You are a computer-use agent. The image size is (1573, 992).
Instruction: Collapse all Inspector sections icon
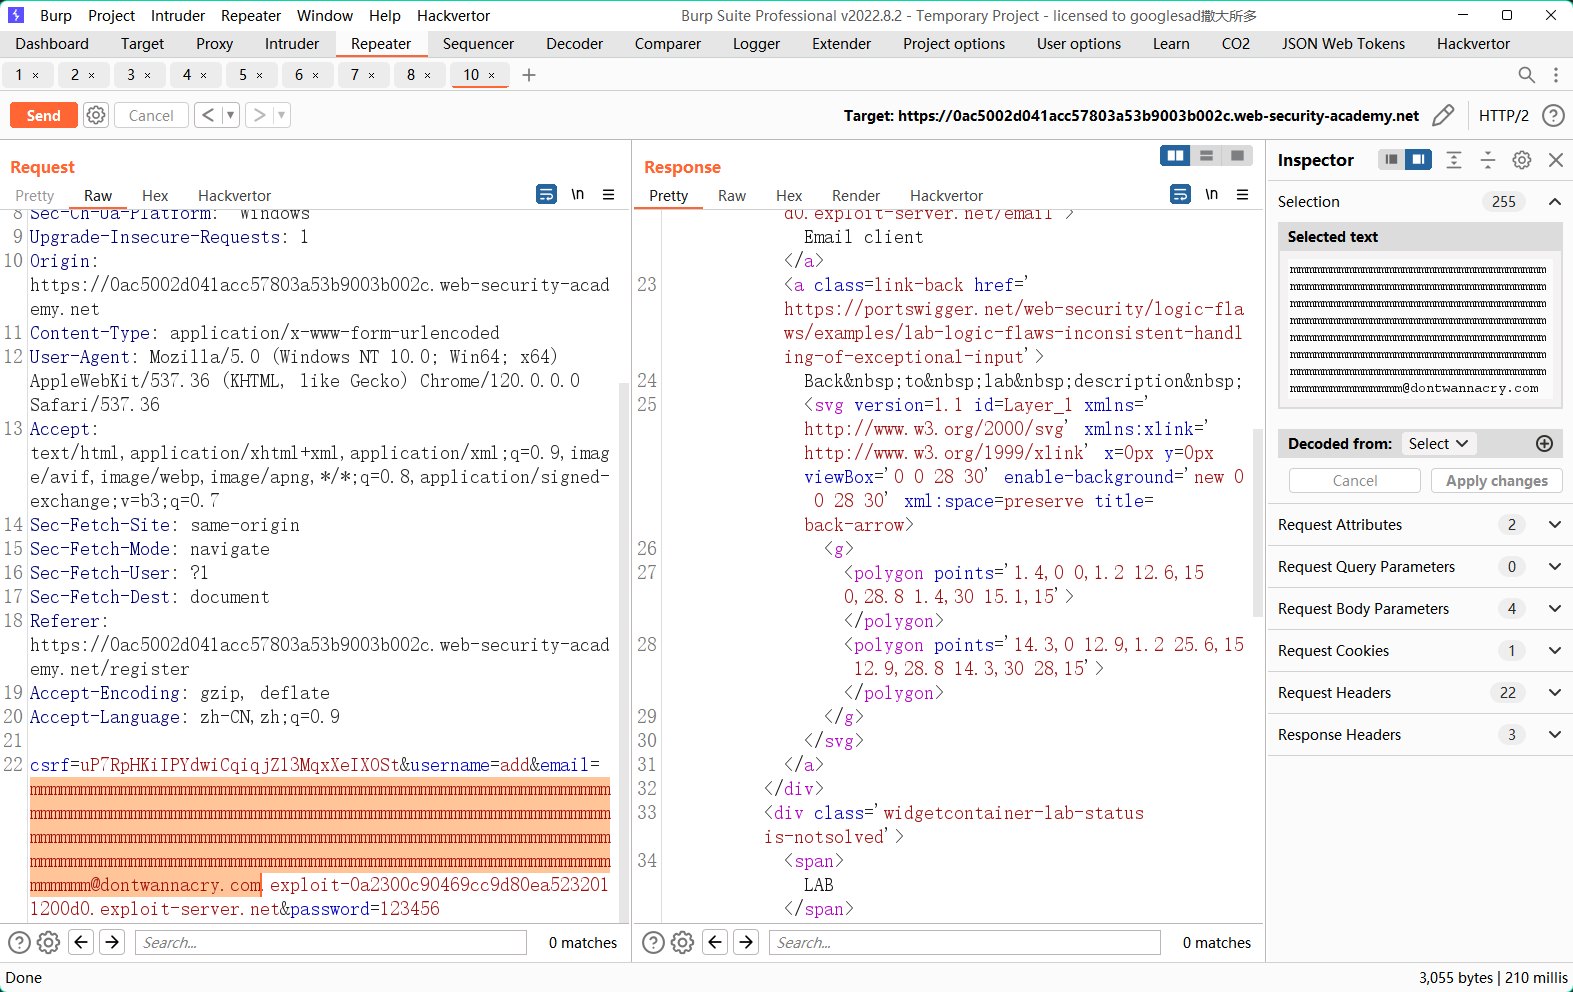coord(1488,160)
